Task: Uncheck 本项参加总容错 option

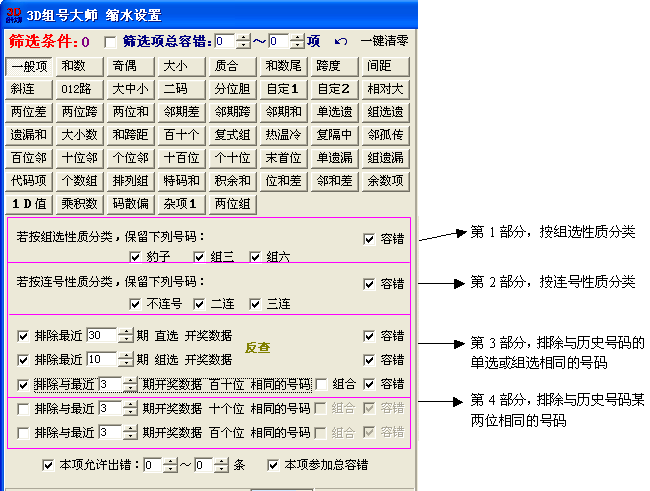Action: pos(274,465)
